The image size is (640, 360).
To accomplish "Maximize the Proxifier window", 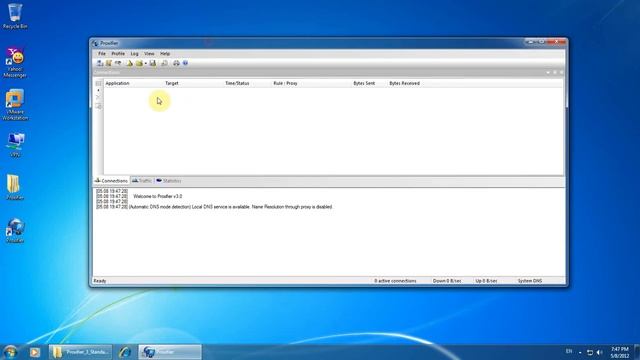I will click(542, 42).
